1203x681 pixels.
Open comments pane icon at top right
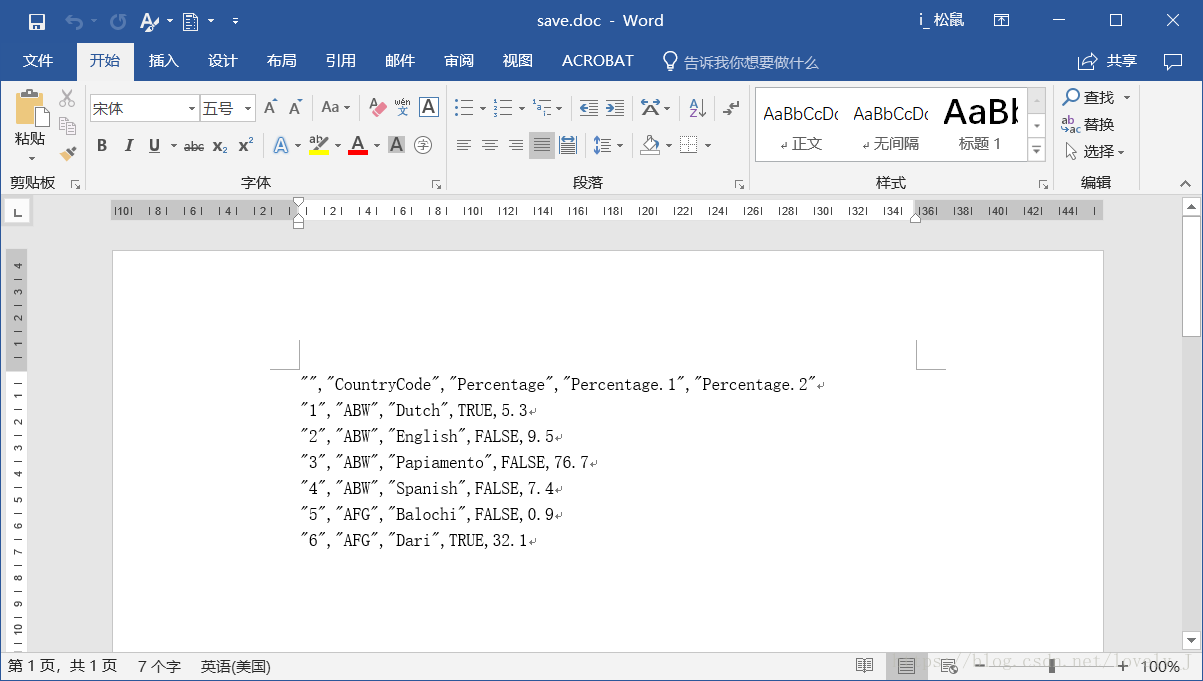pos(1173,61)
